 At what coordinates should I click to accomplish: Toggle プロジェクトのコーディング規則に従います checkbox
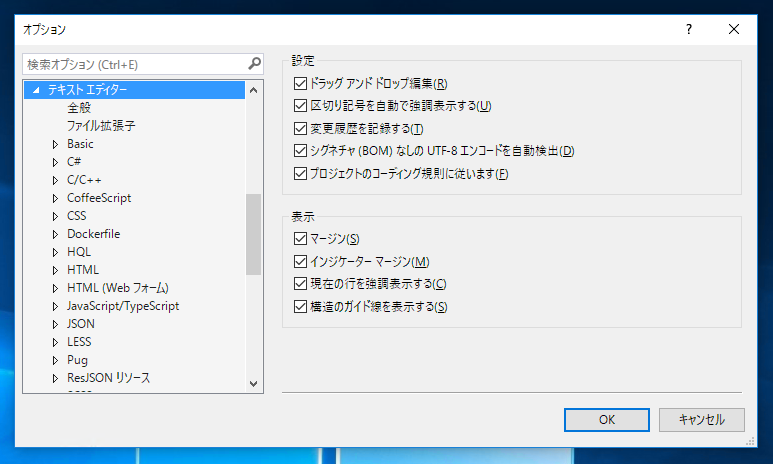coord(300,174)
